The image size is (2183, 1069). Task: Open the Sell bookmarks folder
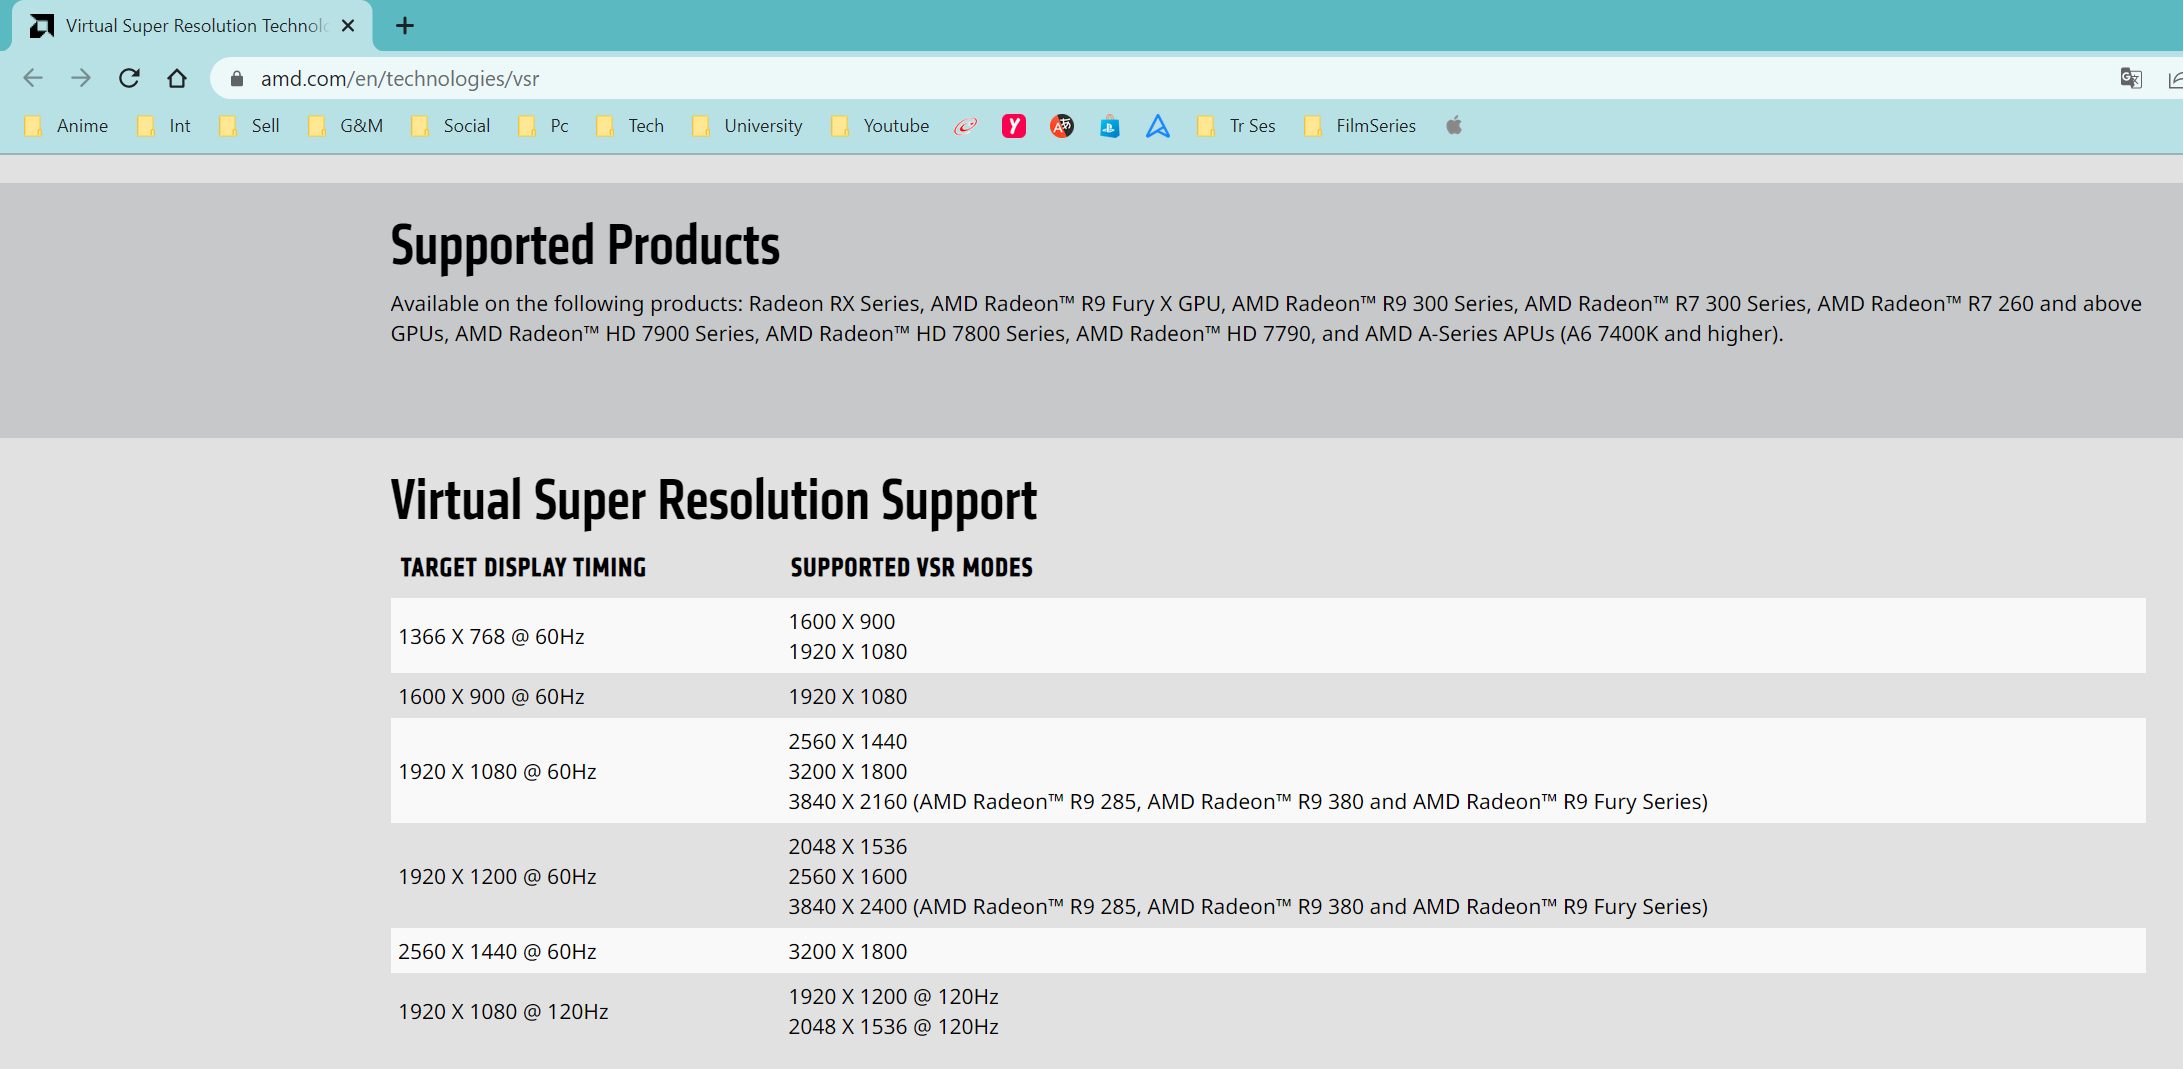pos(250,126)
